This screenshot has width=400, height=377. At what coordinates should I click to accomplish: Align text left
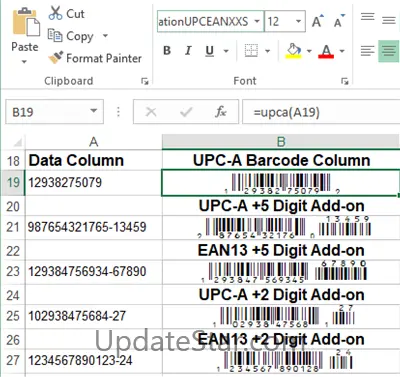pos(368,51)
